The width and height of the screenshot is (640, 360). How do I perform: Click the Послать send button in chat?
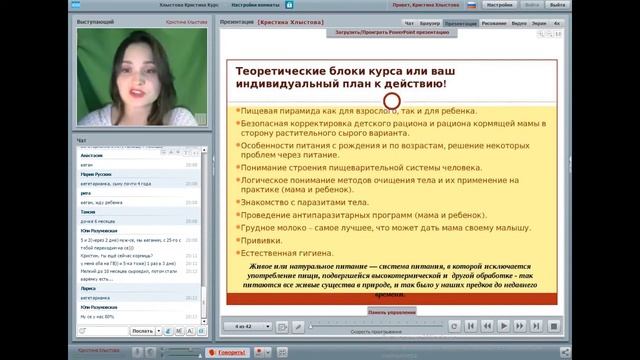click(142, 331)
